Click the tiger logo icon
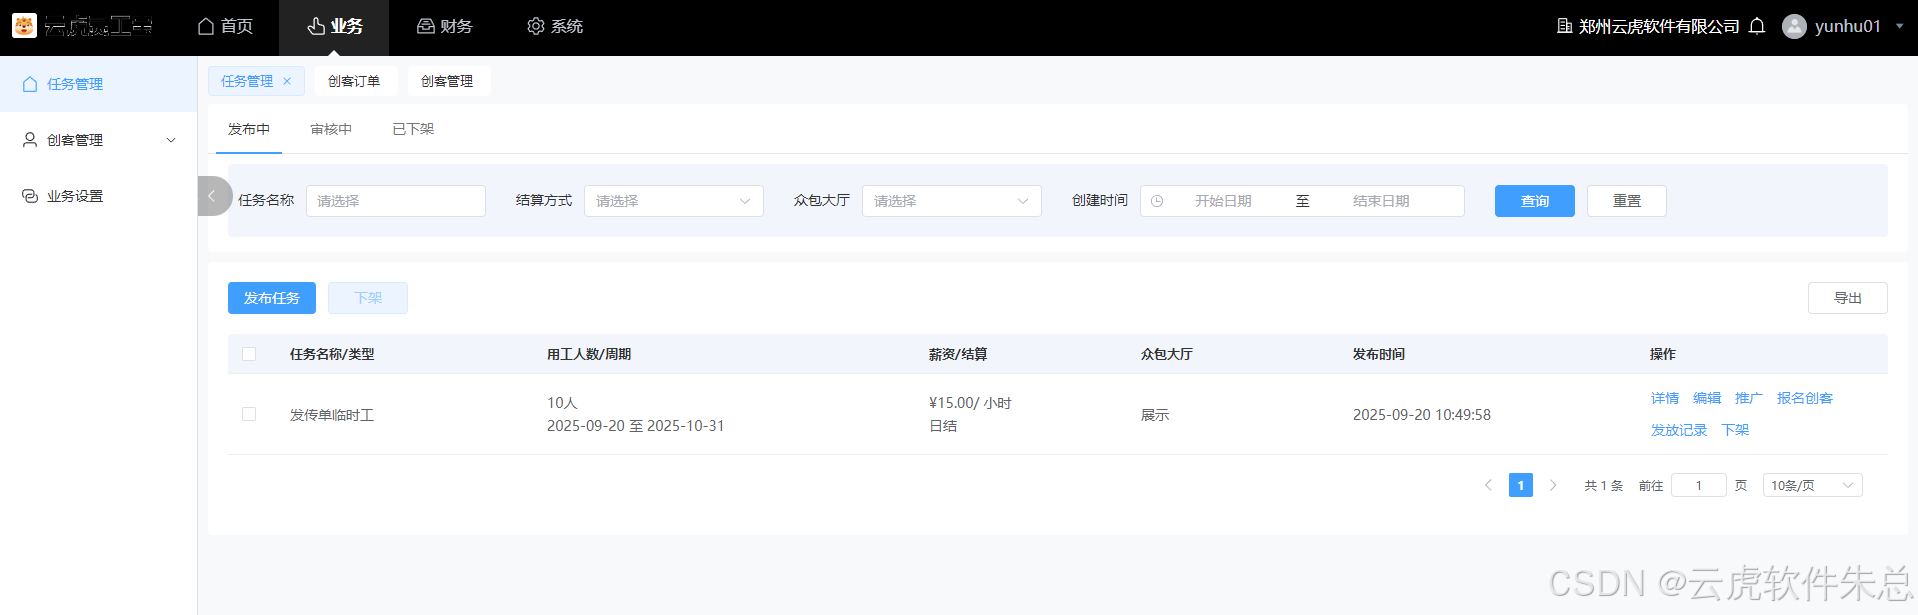Screen dimensions: 1918x615 point(24,26)
